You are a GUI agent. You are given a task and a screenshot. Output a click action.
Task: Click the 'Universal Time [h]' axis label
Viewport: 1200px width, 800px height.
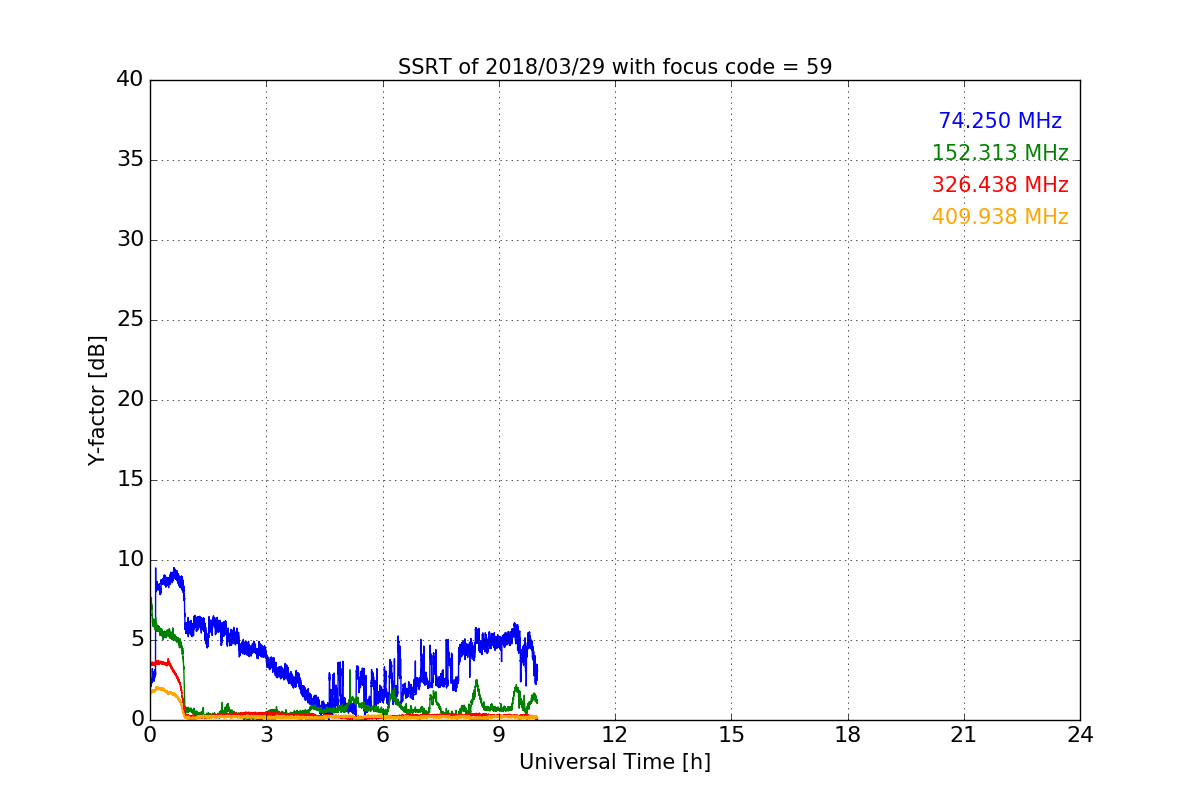pyautogui.click(x=615, y=762)
